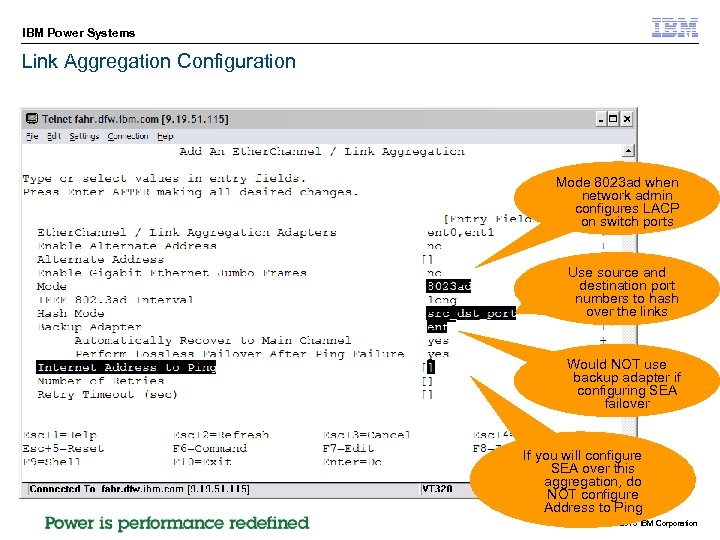The image size is (720, 540).
Task: Click the Backup Adapter ent value
Action: click(x=437, y=327)
